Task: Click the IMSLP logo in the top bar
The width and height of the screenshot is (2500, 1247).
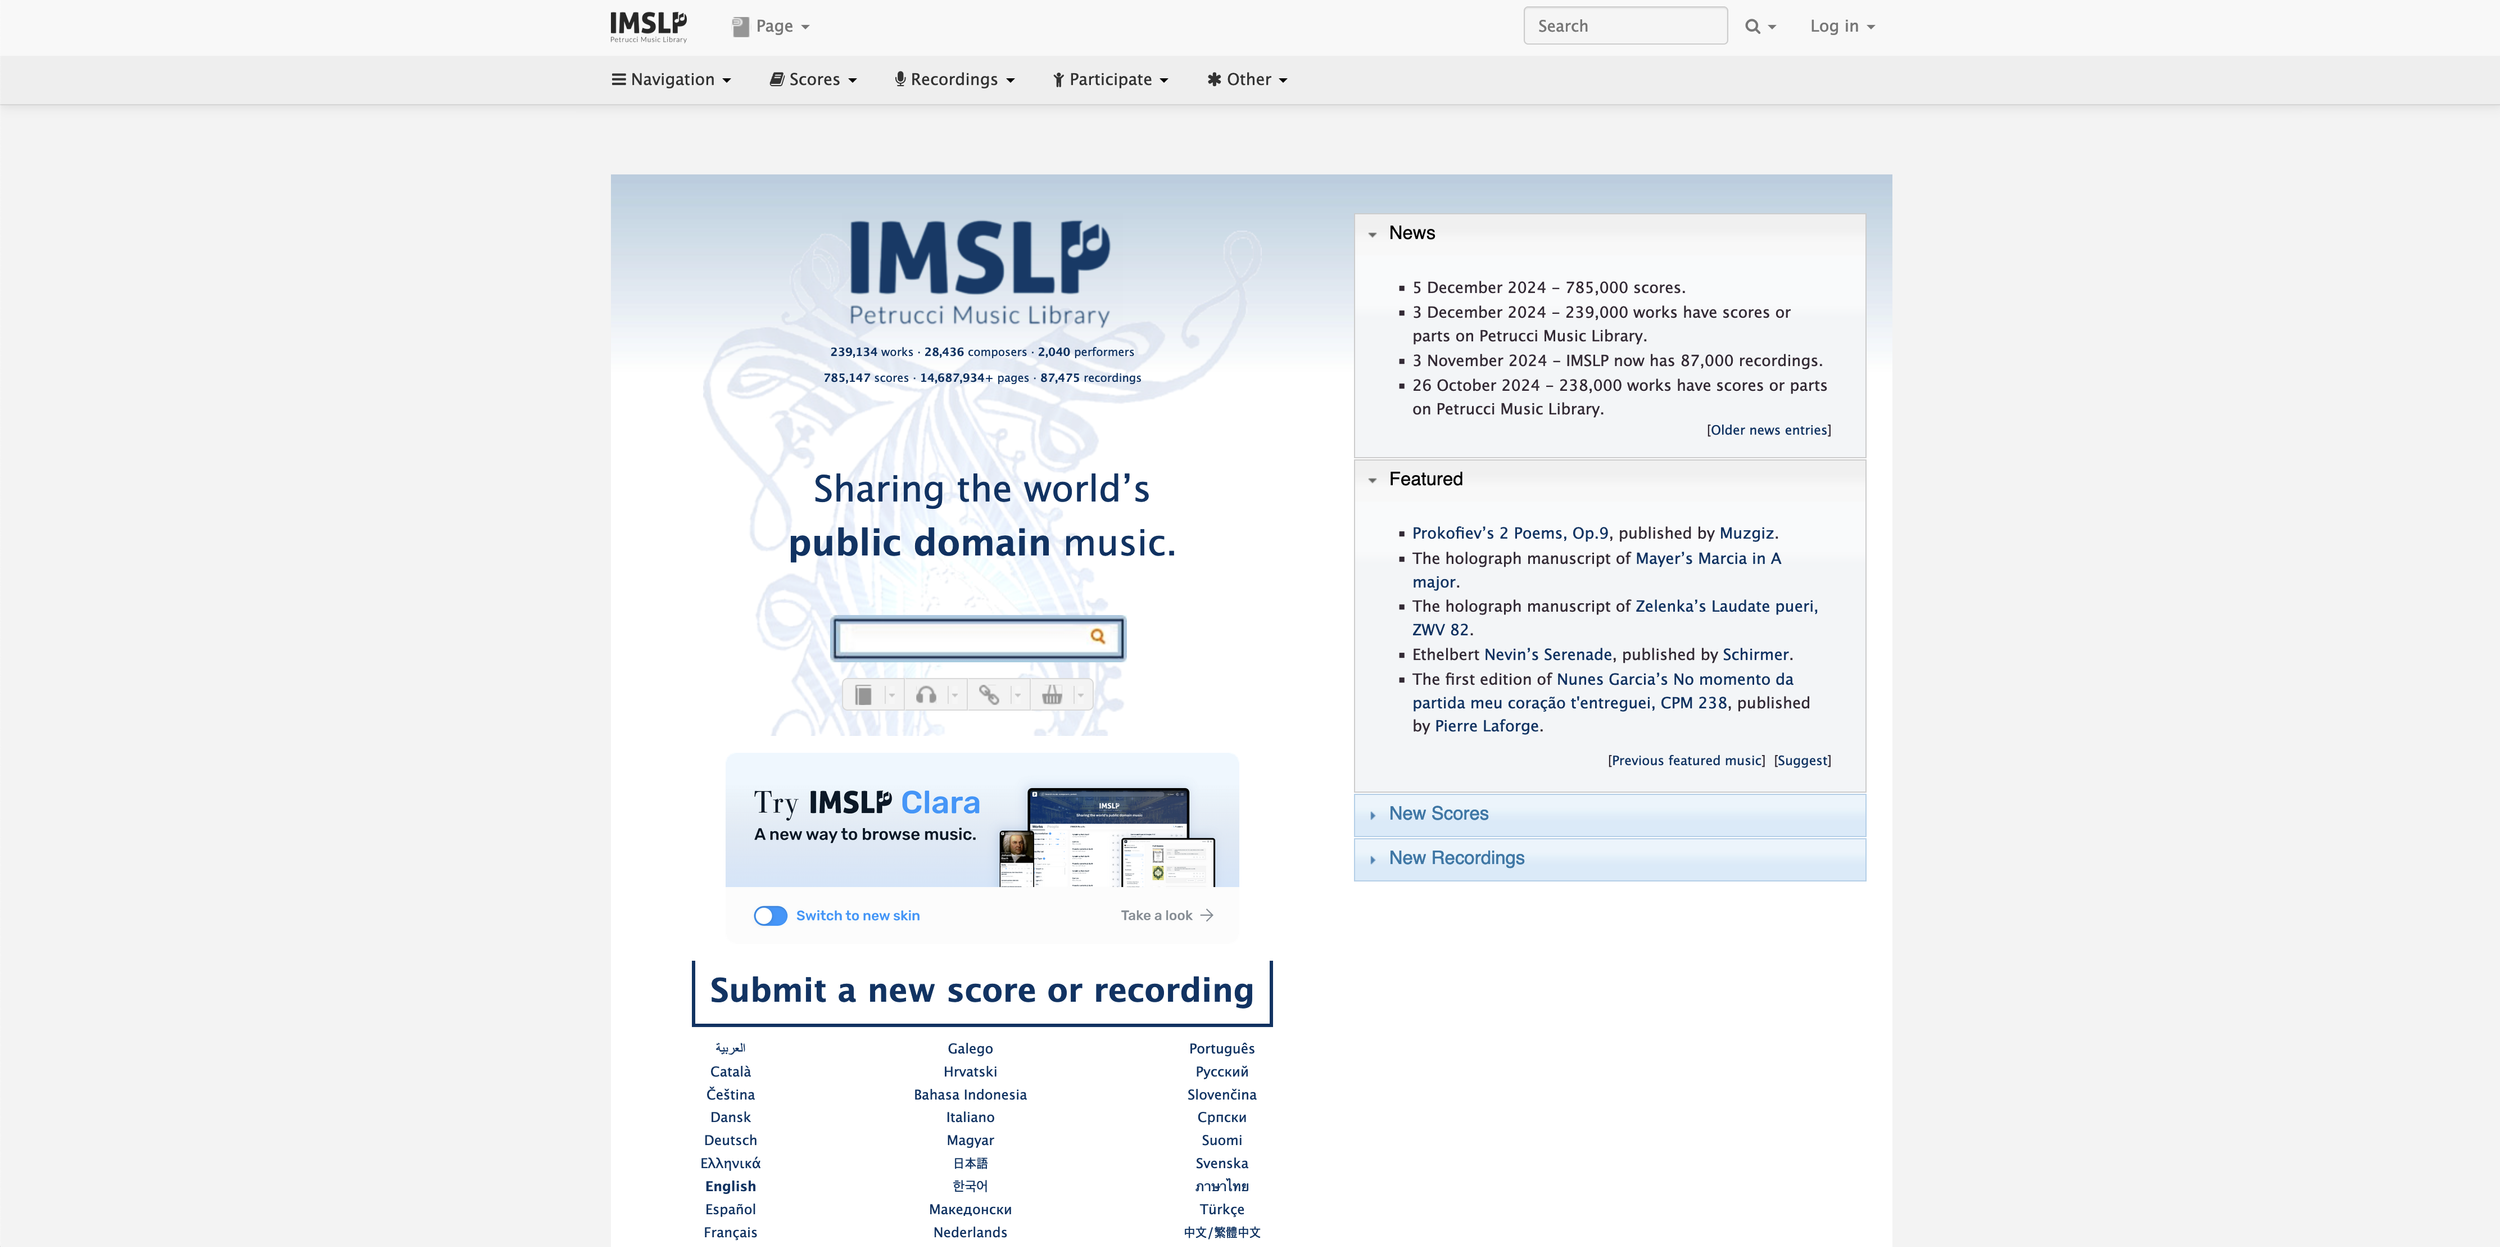Action: click(x=648, y=26)
